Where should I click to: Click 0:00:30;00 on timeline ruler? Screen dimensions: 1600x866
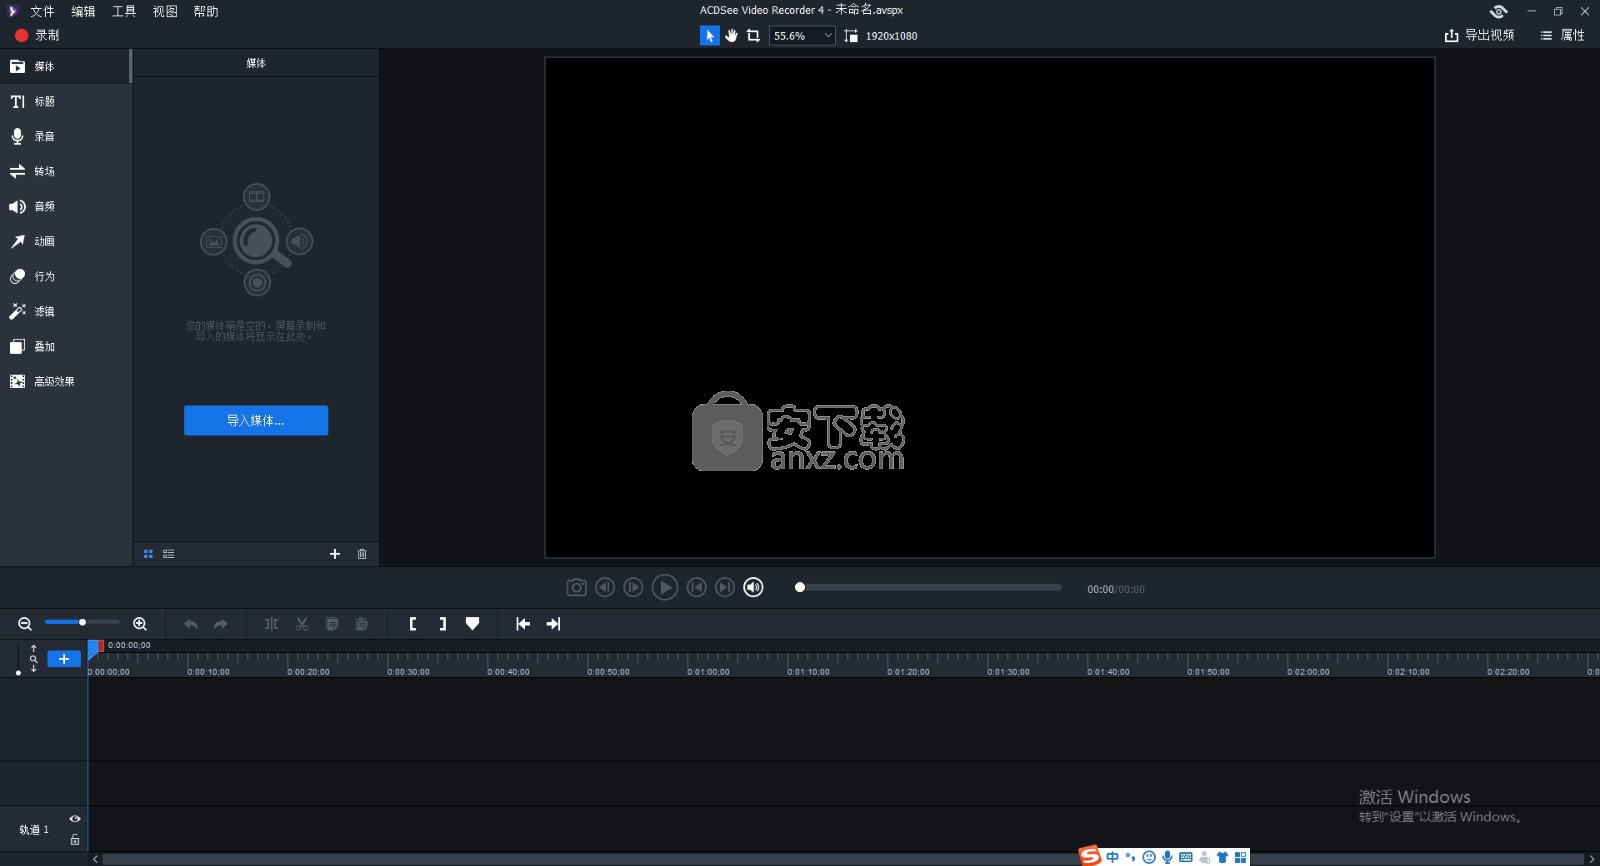click(408, 672)
